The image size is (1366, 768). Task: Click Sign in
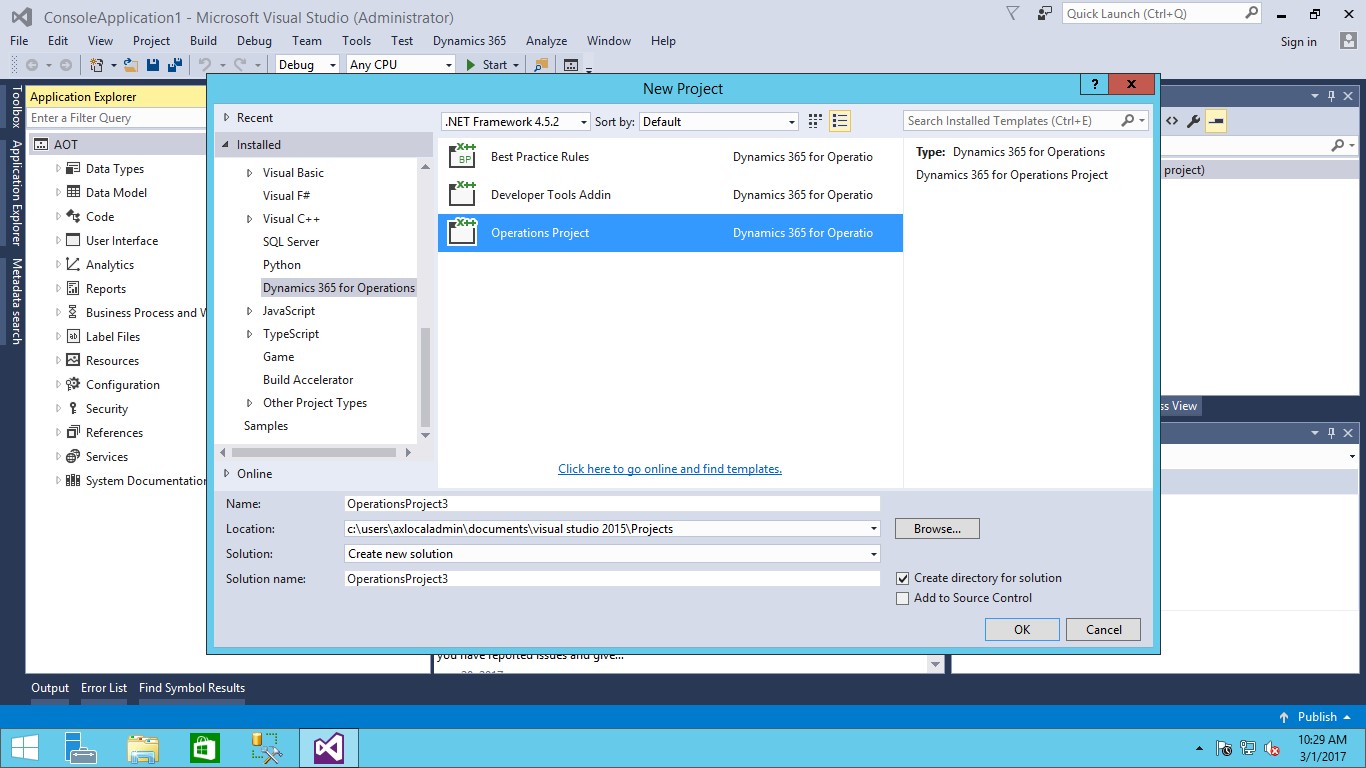(1298, 42)
